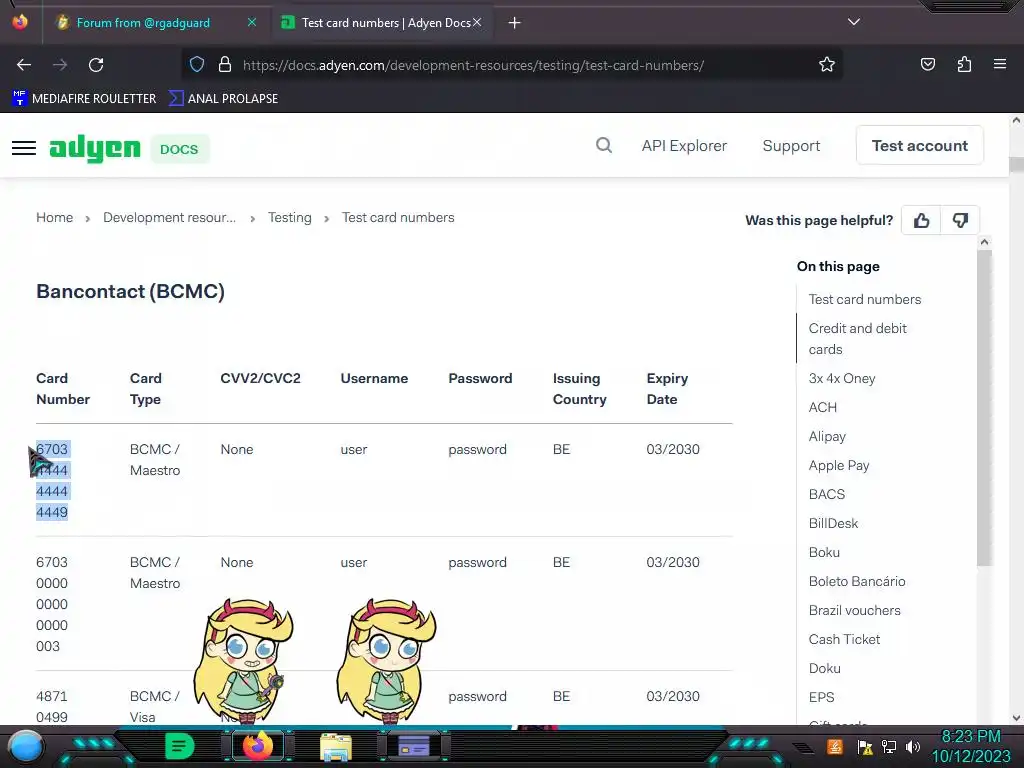The width and height of the screenshot is (1024, 768).
Task: Click the Firefox taskbar icon
Action: 257,746
